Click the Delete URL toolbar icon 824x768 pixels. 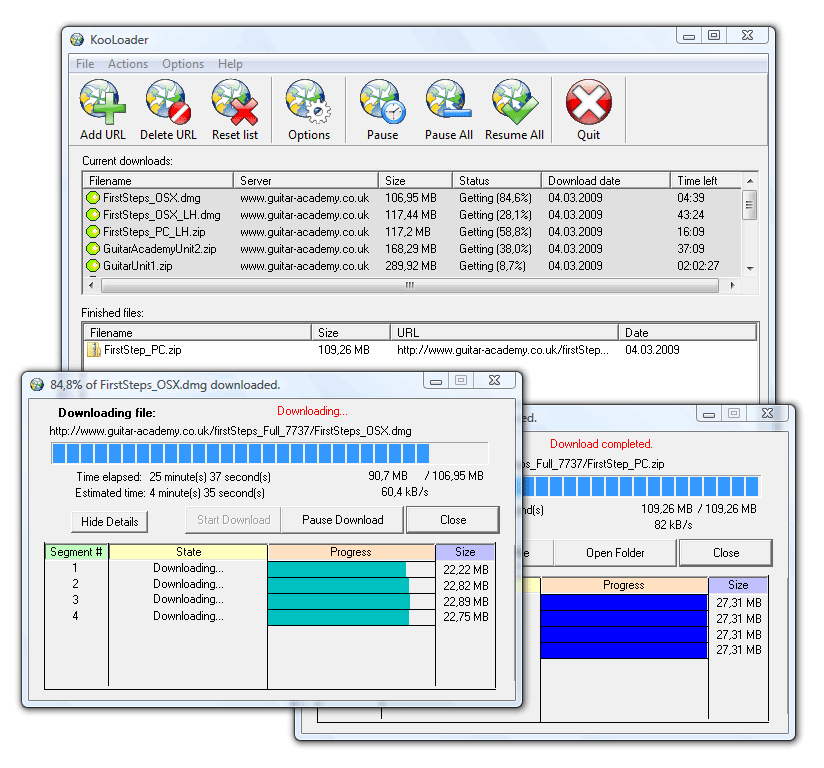168,101
